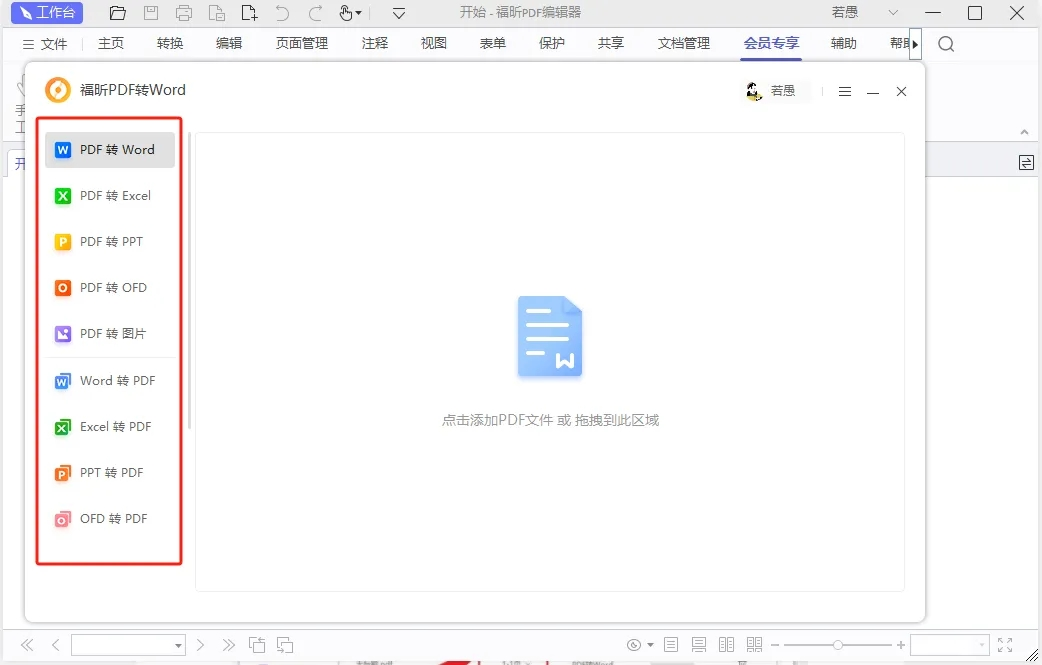Screen dimensions: 1042x665
Task: Select PDF 转 OFD option
Action: point(110,288)
